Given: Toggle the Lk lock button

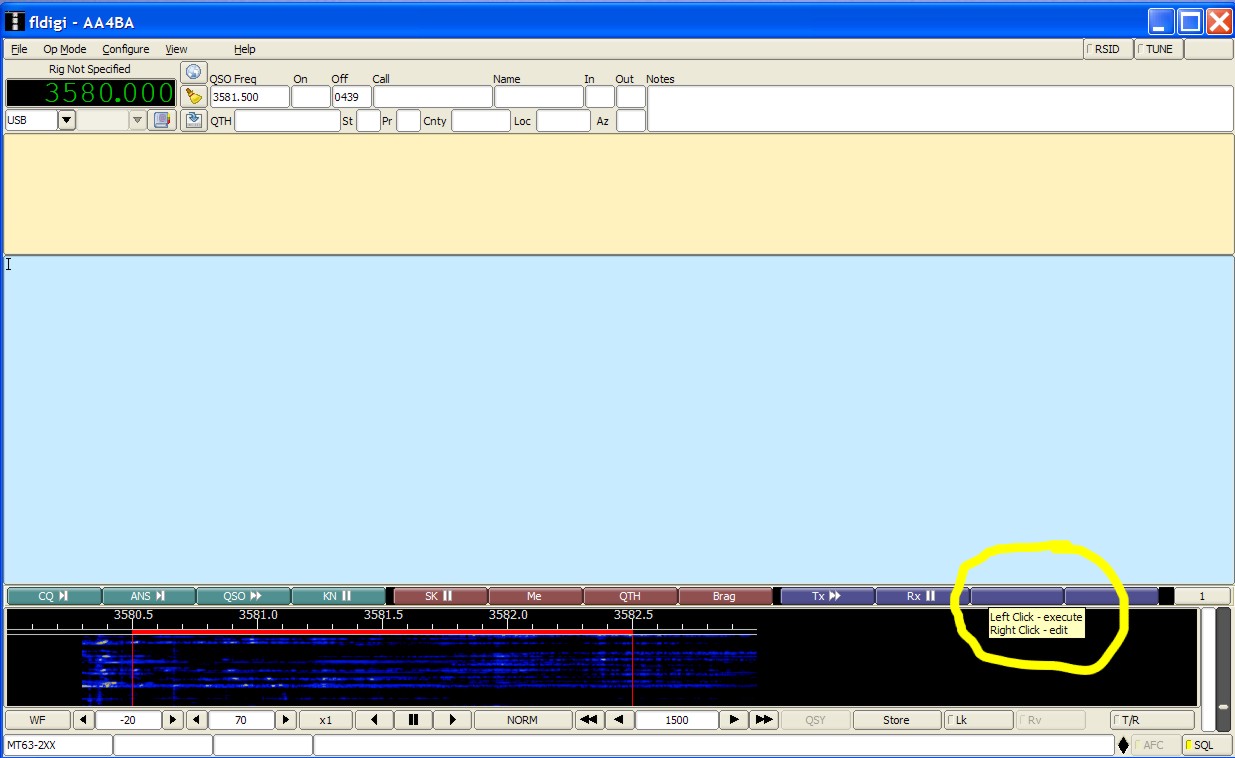Looking at the screenshot, I should point(978,720).
